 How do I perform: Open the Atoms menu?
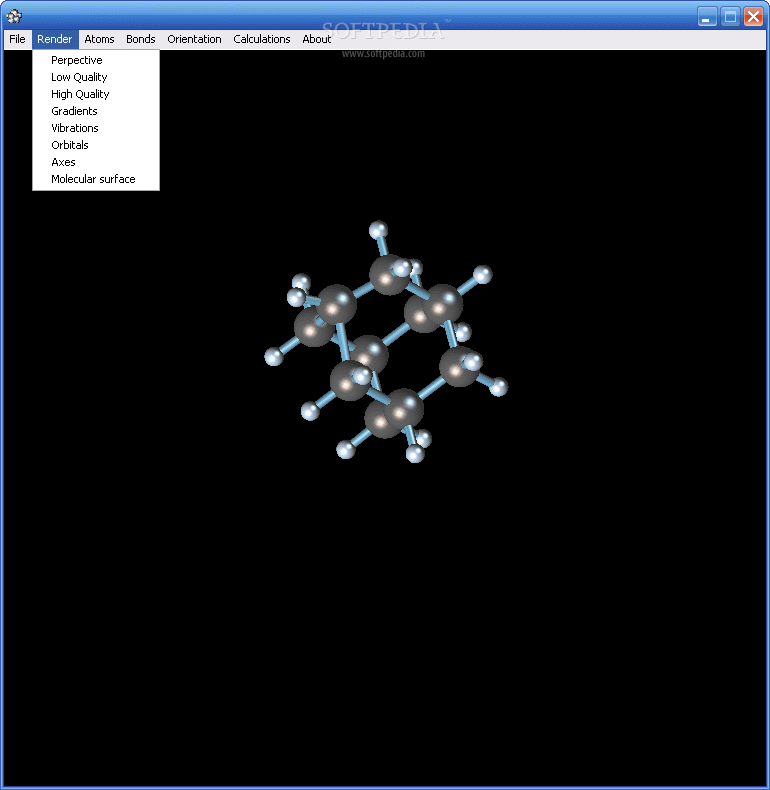click(x=99, y=39)
